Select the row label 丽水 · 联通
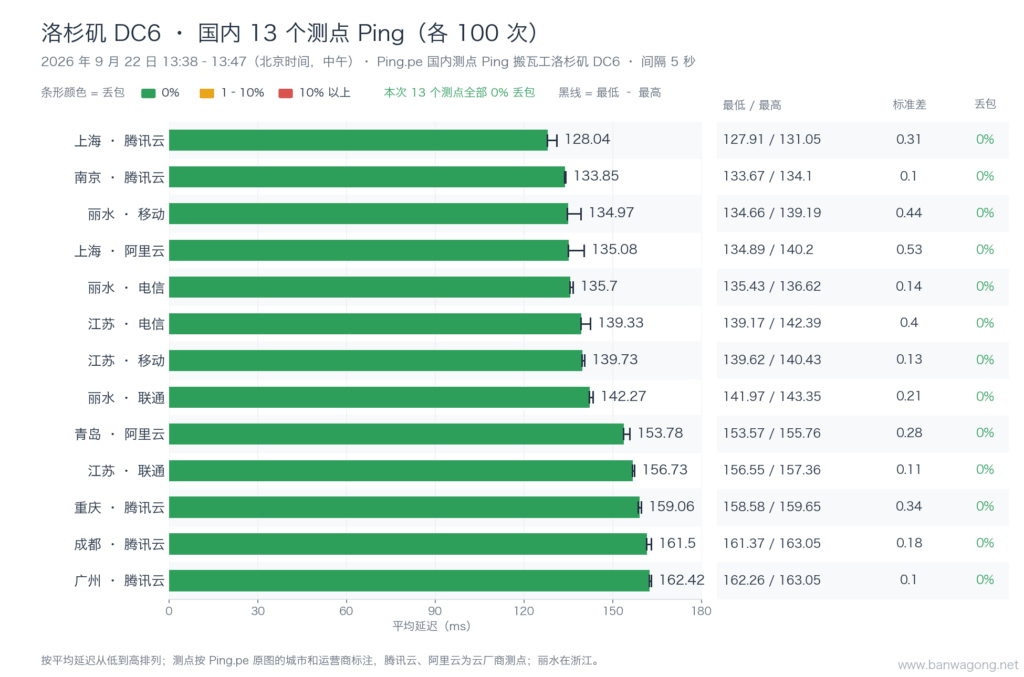The height and width of the screenshot is (677, 1024). coord(126,398)
